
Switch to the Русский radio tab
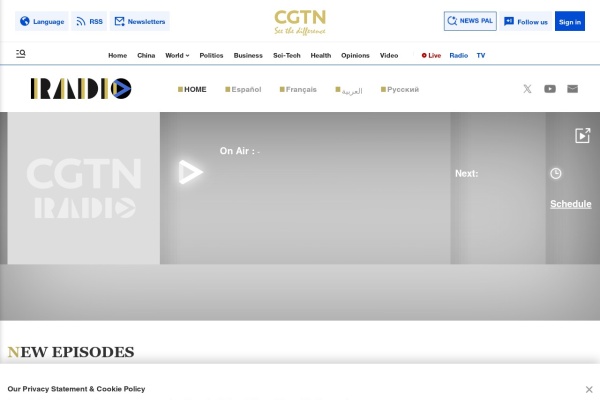click(400, 89)
